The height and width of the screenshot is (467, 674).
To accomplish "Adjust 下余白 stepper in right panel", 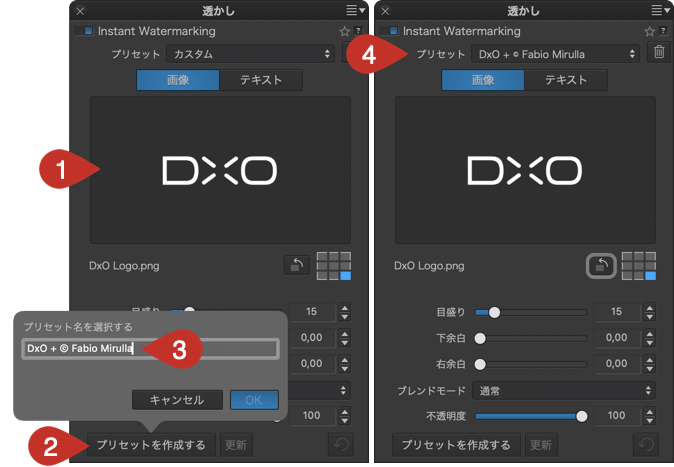I will (x=649, y=338).
